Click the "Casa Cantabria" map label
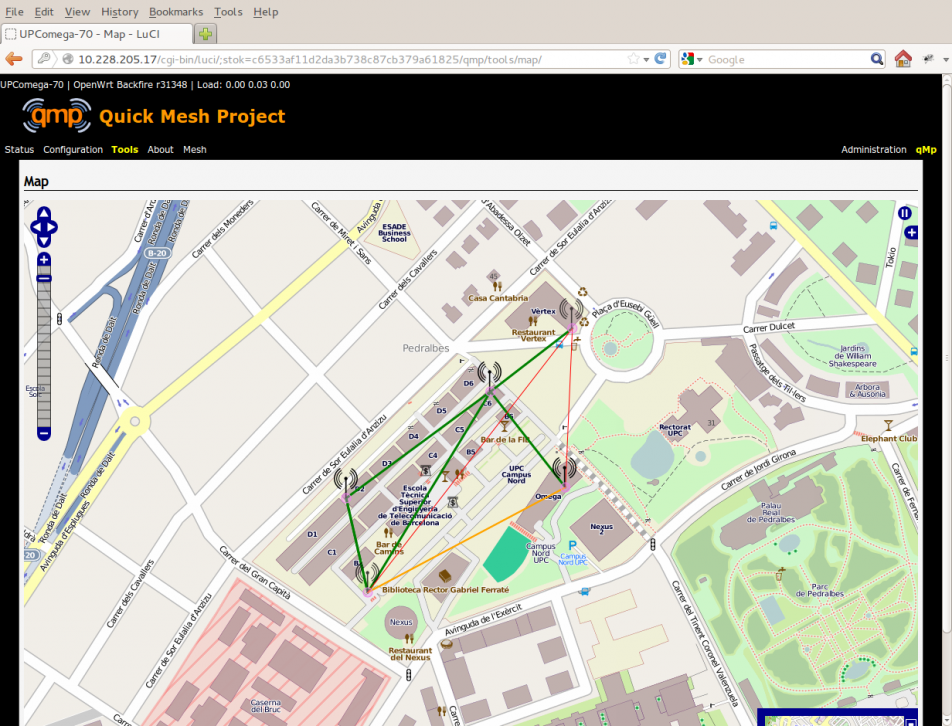952x726 pixels. click(x=498, y=298)
